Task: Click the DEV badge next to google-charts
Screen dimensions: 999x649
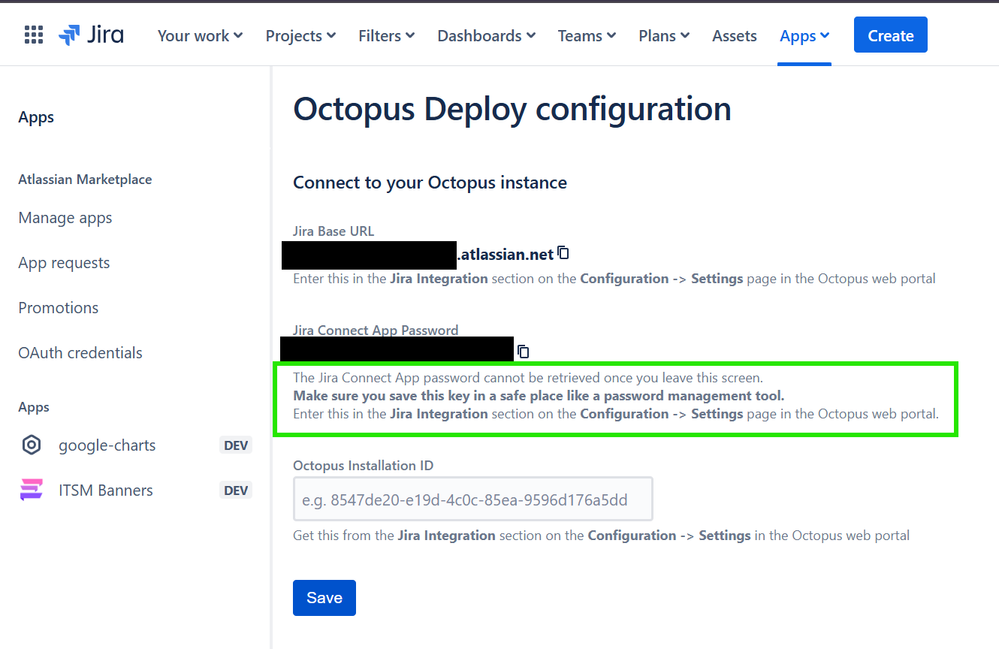Action: (x=236, y=445)
